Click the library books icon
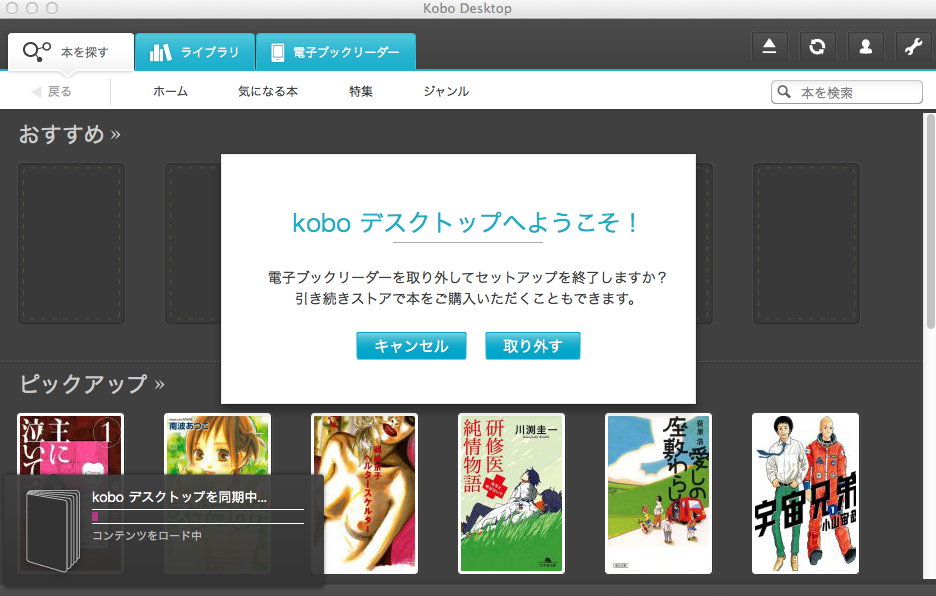Screen dimensions: 936x596 point(160,53)
